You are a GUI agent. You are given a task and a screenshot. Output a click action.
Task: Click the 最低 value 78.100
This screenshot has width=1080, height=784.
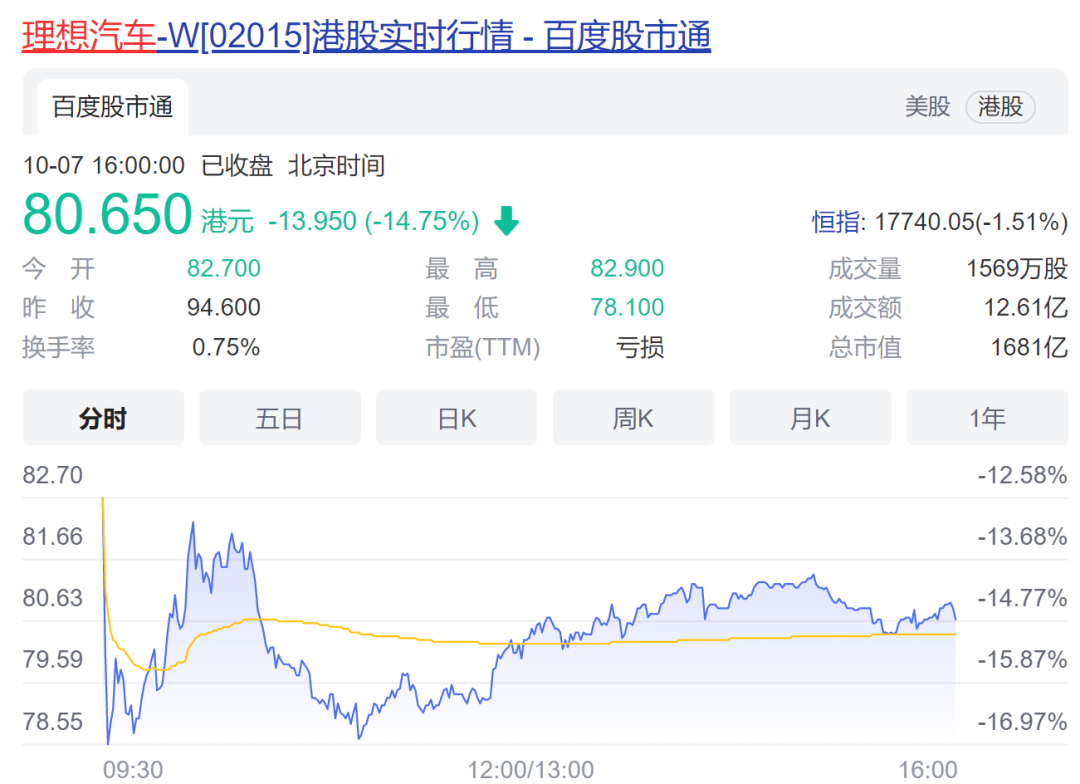[627, 307]
